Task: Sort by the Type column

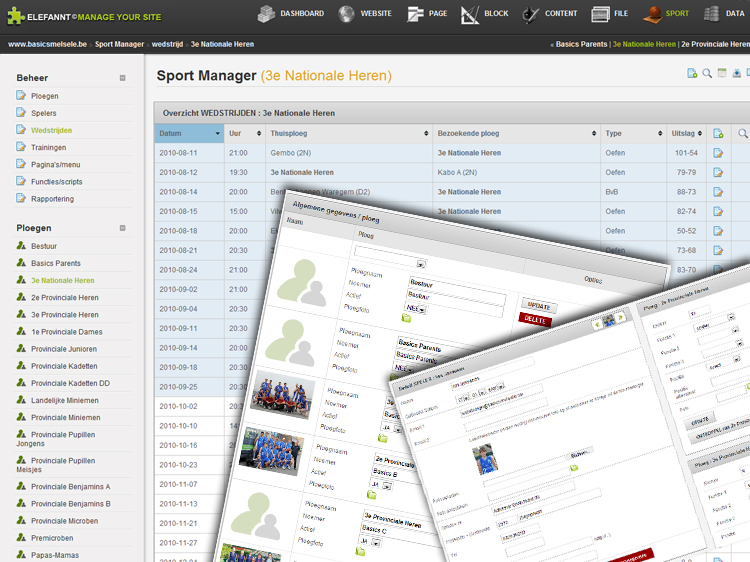Action: tap(633, 133)
